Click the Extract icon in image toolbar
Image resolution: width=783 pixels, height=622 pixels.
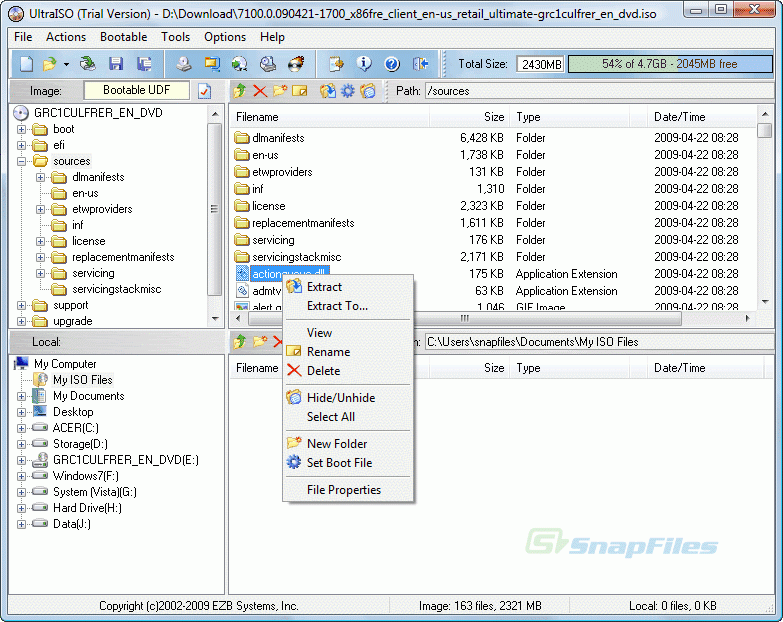point(328,91)
